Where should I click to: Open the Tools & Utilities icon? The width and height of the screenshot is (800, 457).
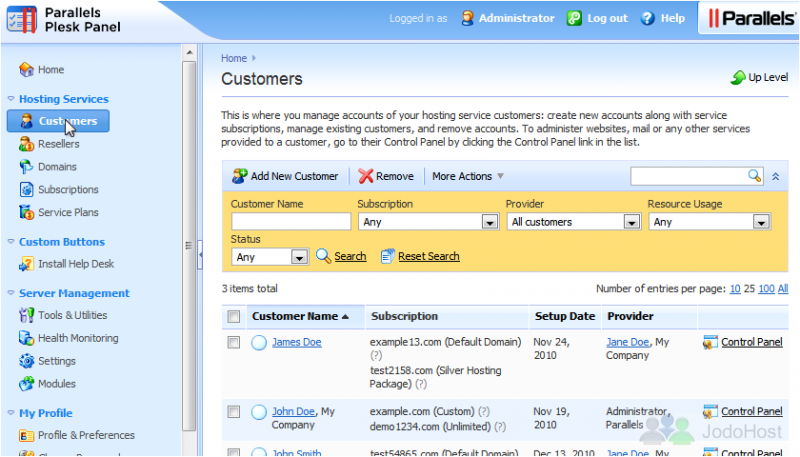coord(26,315)
